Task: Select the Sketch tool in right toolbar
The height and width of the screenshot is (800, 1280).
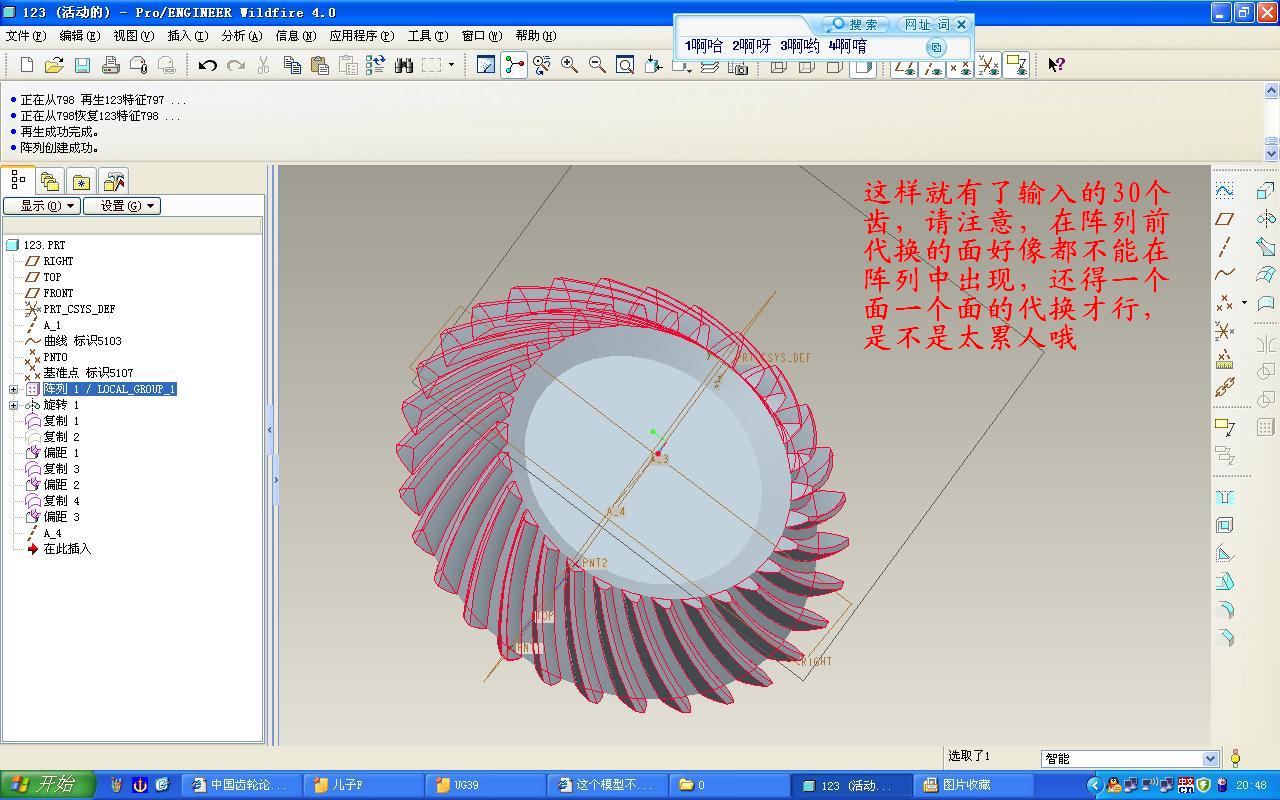Action: coord(1224,190)
